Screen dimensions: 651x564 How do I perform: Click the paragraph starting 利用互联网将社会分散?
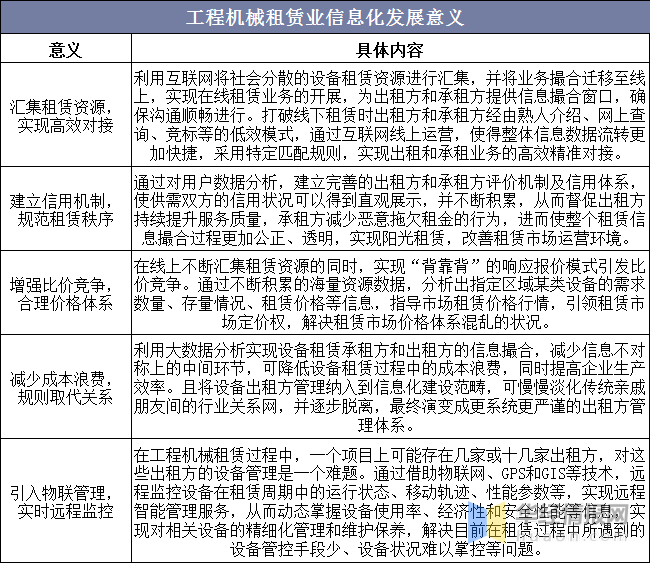390,115
